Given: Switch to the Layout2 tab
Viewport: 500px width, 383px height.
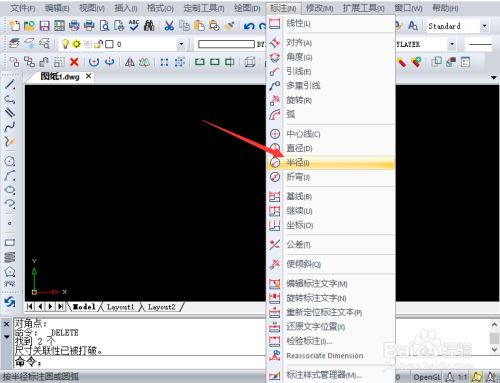Looking at the screenshot, I should (162, 307).
